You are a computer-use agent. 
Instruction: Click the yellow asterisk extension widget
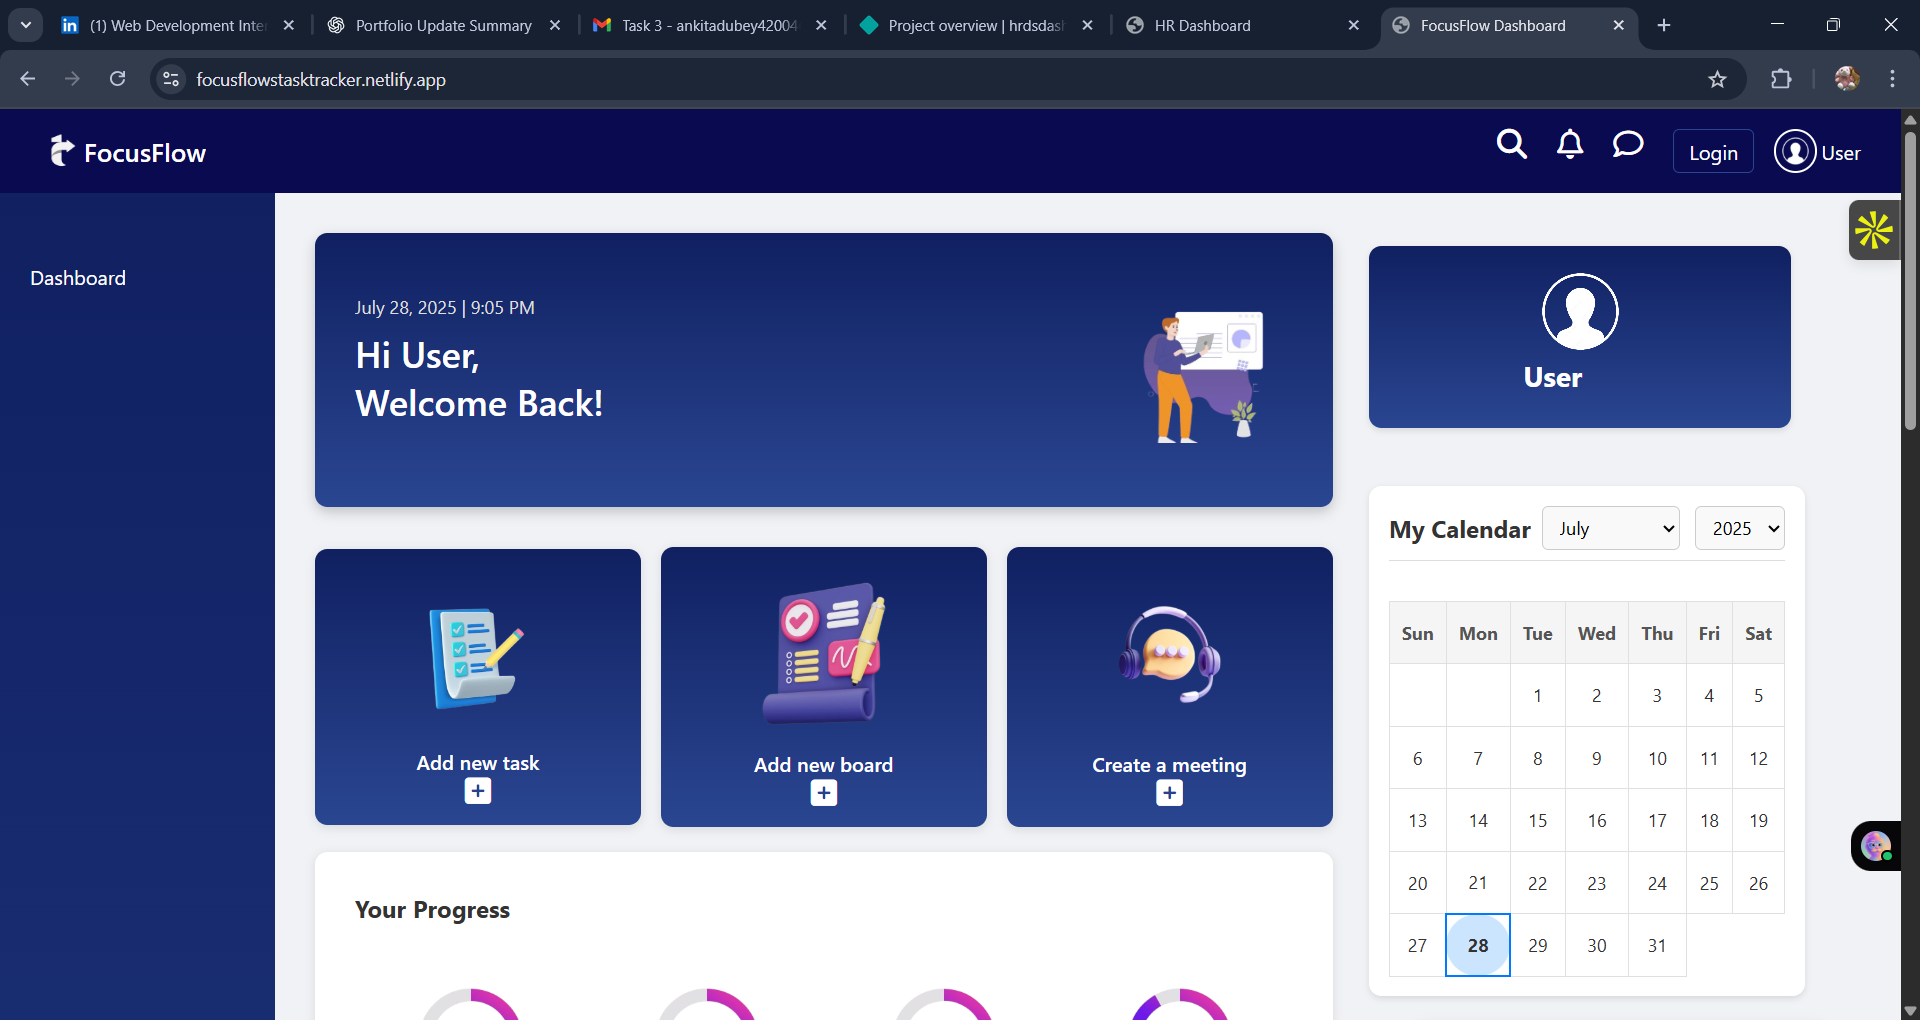(x=1874, y=230)
